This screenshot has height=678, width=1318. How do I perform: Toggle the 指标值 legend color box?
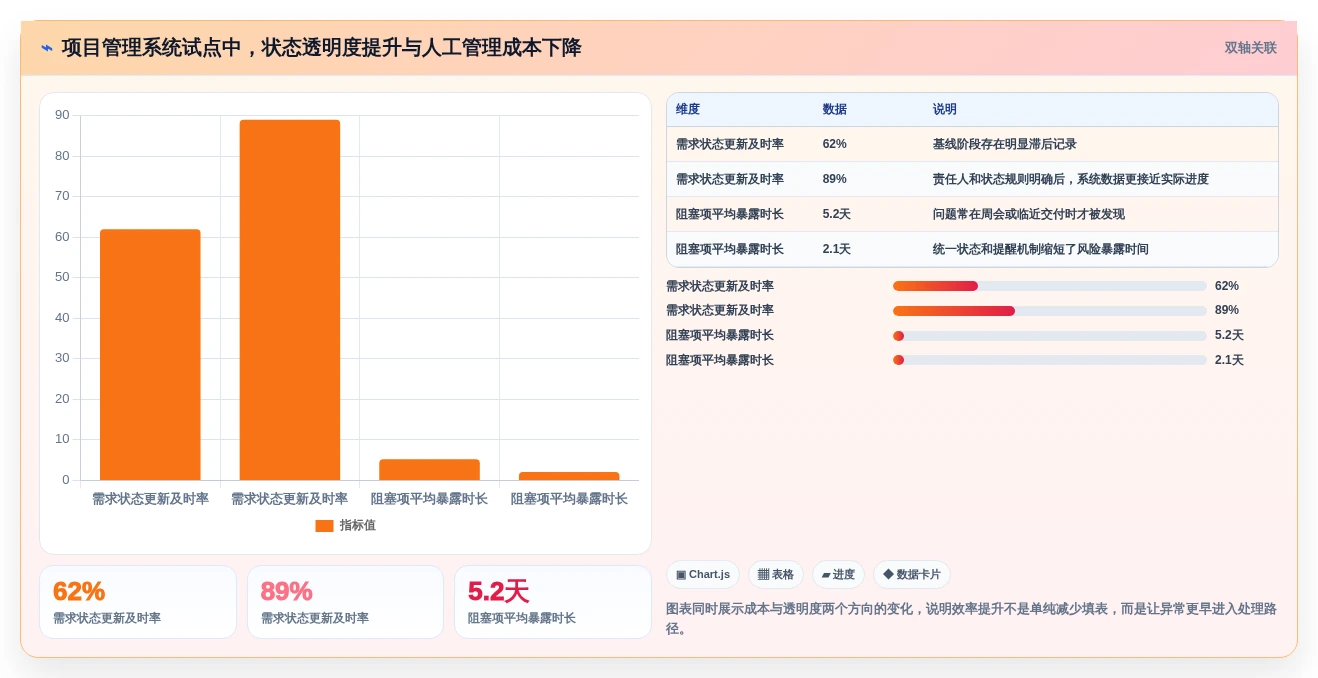point(324,526)
